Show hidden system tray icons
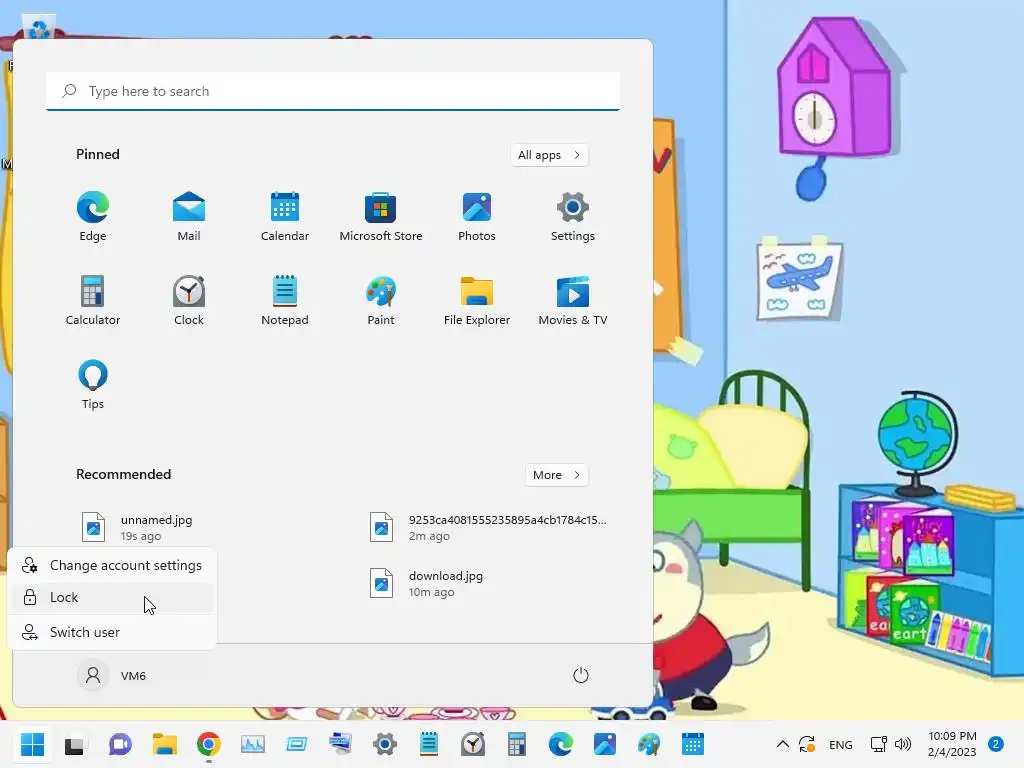This screenshot has height=768, width=1024. tap(782, 744)
